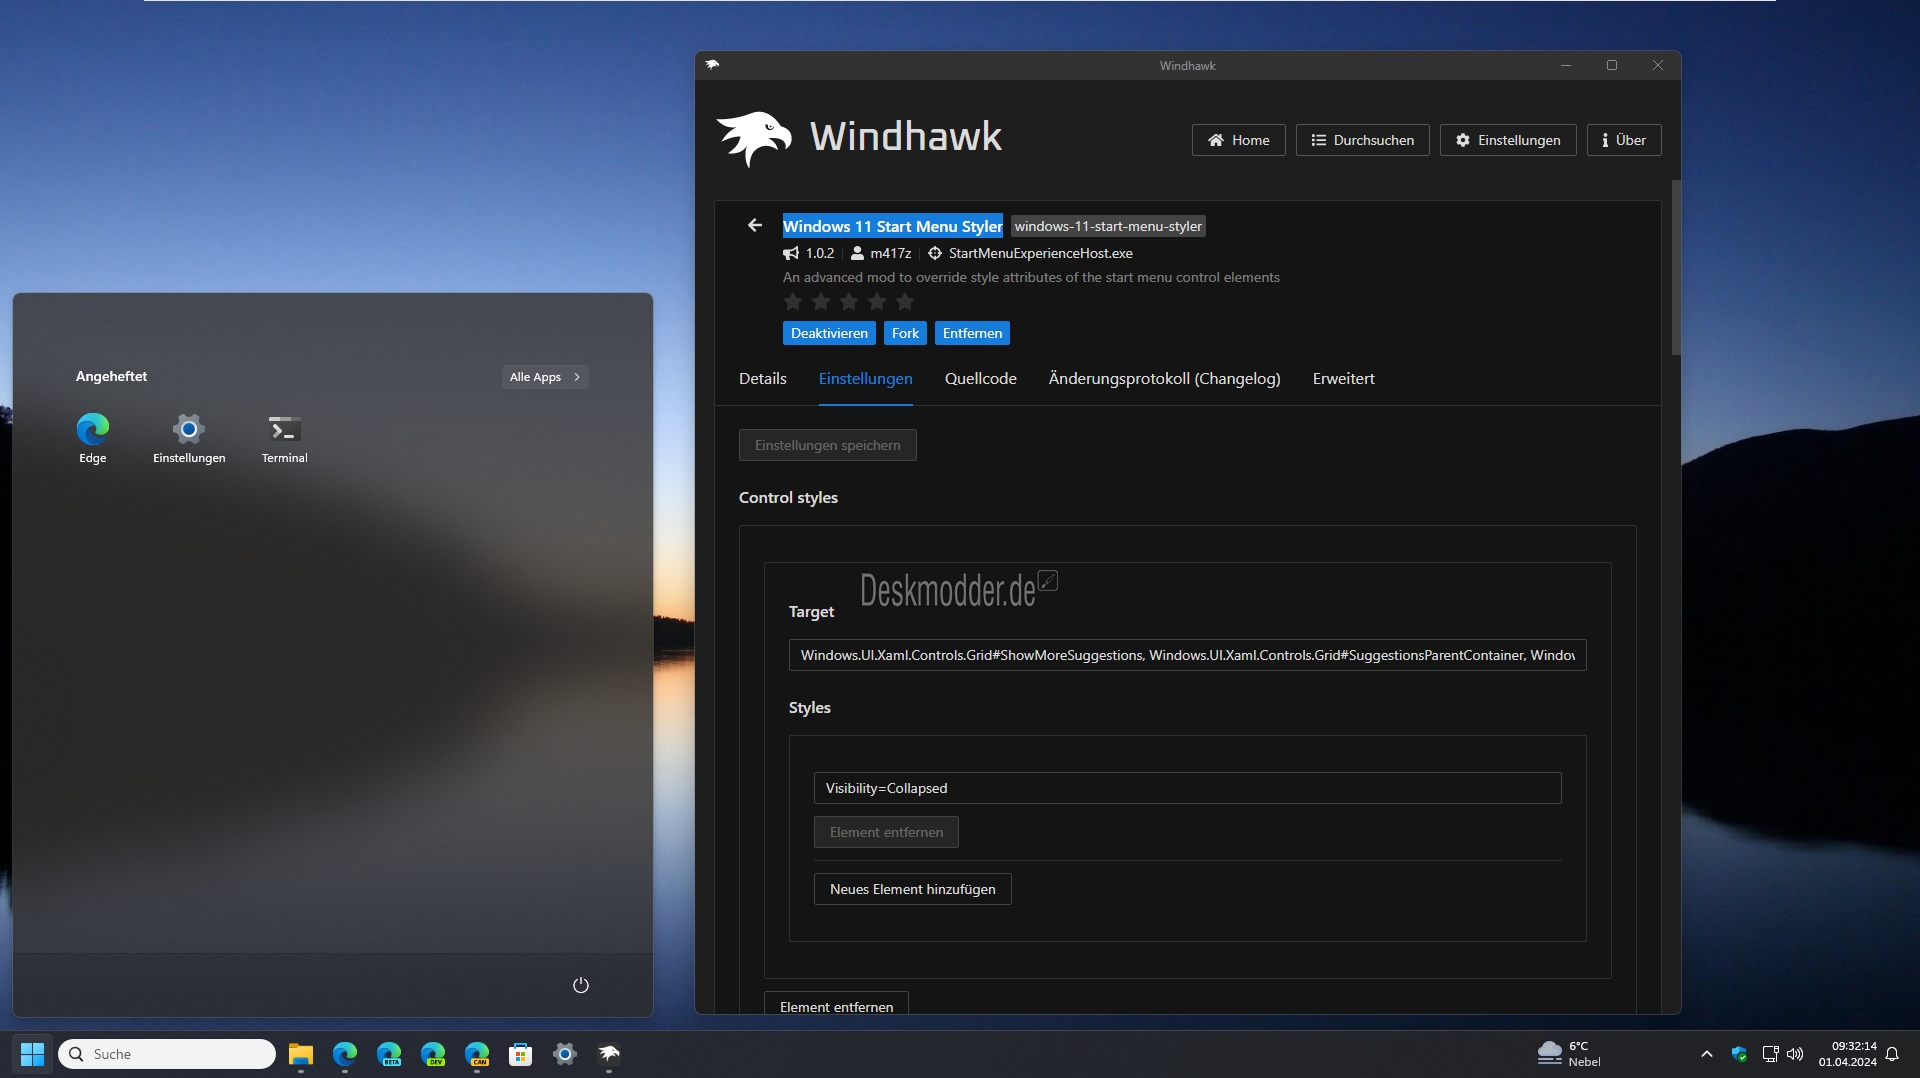Image resolution: width=1920 pixels, height=1078 pixels.
Task: Click the Entfernen button for the mod
Action: 972,333
